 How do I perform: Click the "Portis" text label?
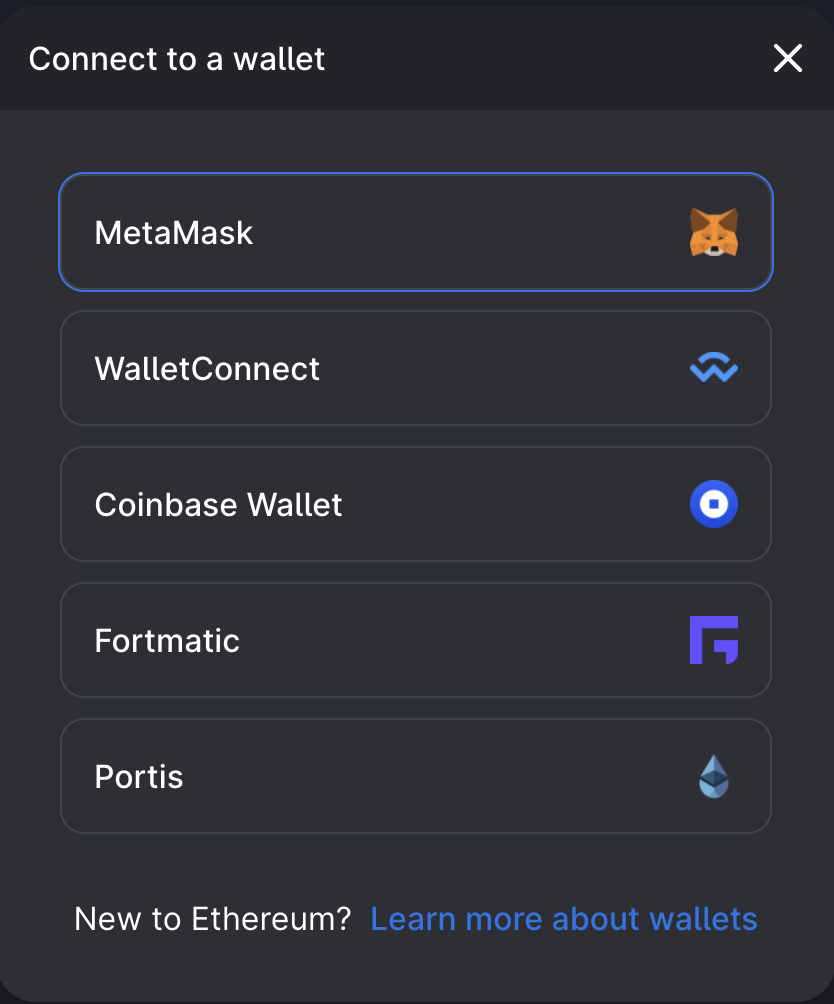point(139,777)
